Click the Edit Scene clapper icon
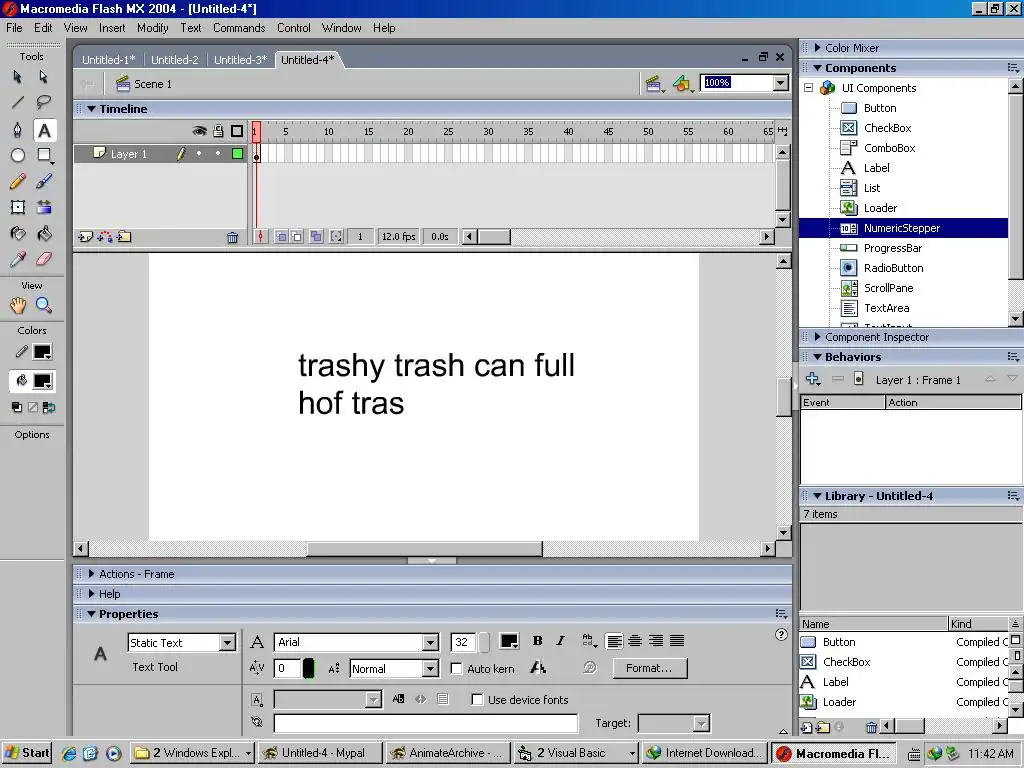The height and width of the screenshot is (768, 1024). [x=654, y=84]
